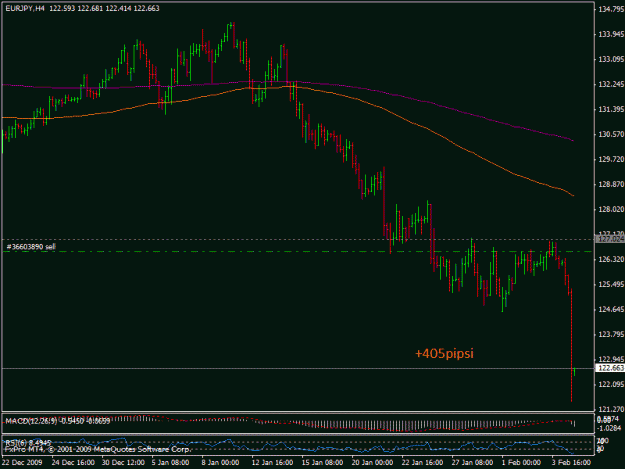625x469 pixels.
Task: Click the 8 Jan 00:00 time label
Action: (x=220, y=463)
